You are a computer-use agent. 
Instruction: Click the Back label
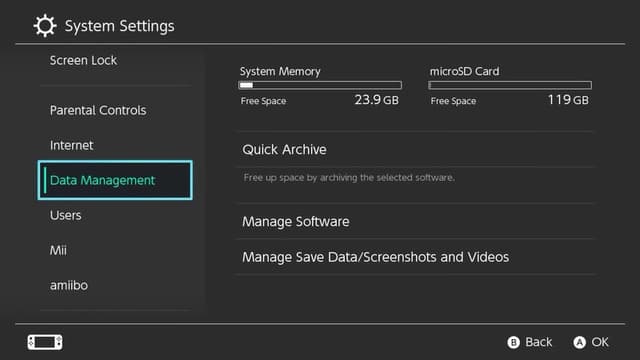click(538, 342)
